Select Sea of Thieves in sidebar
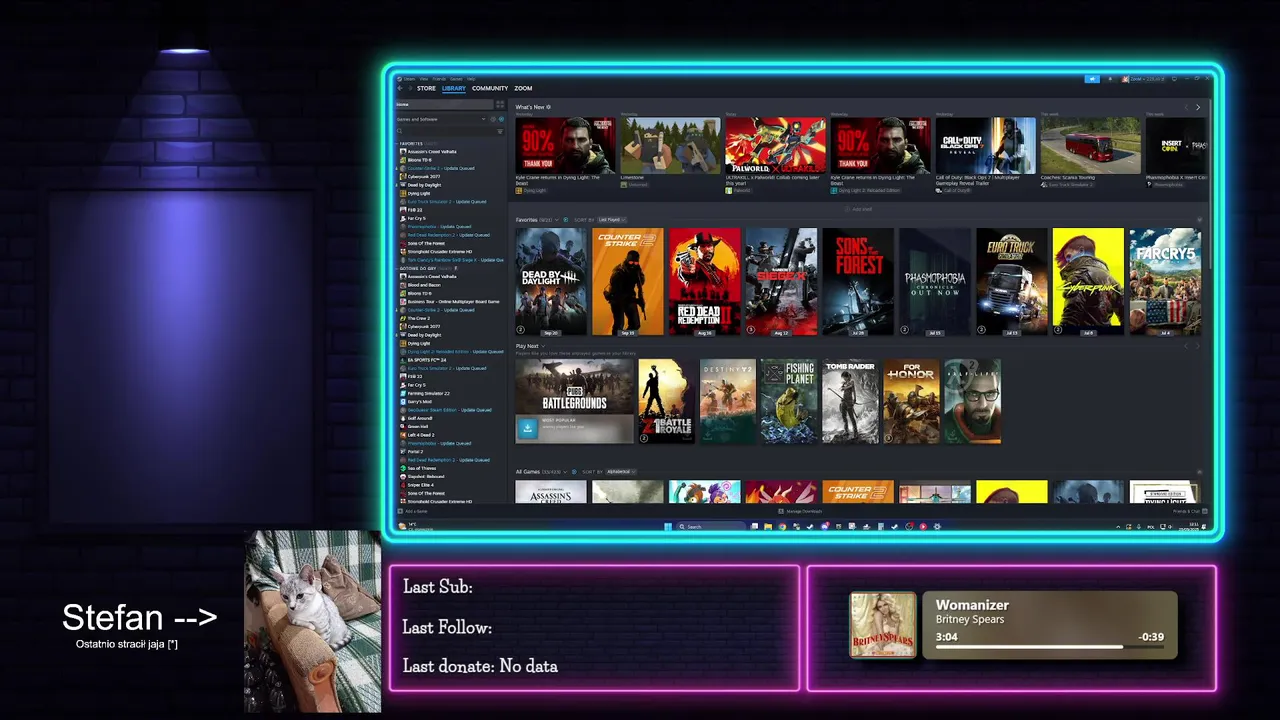 422,468
